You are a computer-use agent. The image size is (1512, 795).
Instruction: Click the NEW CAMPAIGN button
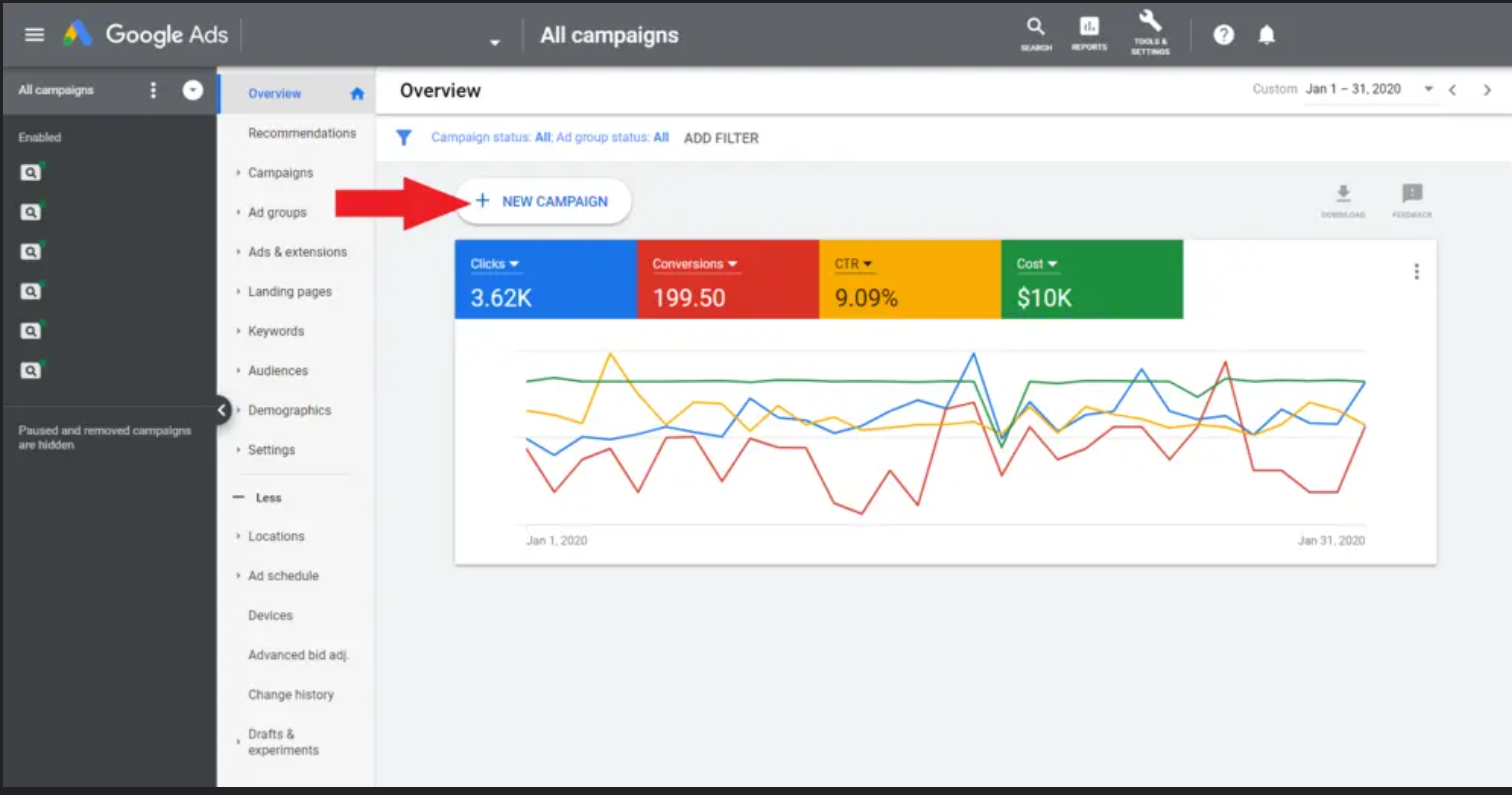pyautogui.click(x=543, y=201)
